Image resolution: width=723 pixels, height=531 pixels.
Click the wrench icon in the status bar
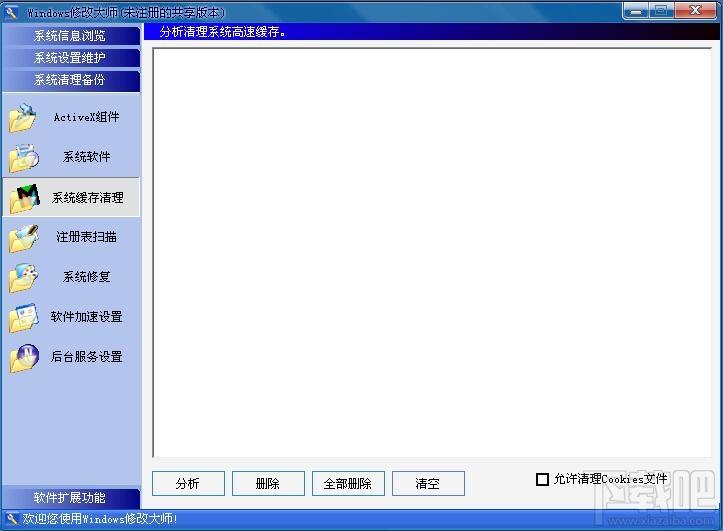click(x=12, y=519)
